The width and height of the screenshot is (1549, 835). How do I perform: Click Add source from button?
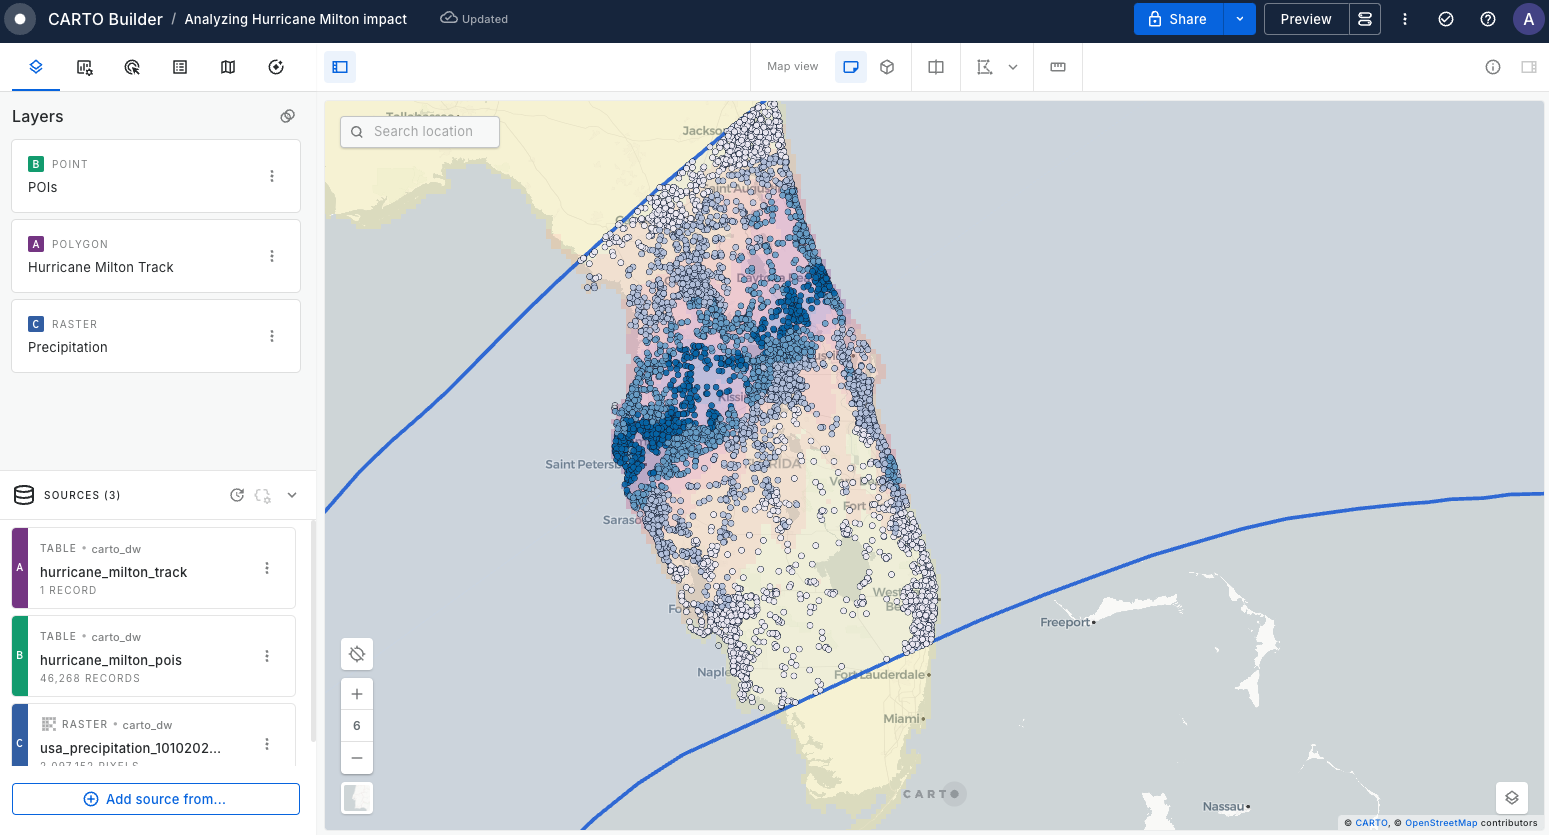coord(156,799)
